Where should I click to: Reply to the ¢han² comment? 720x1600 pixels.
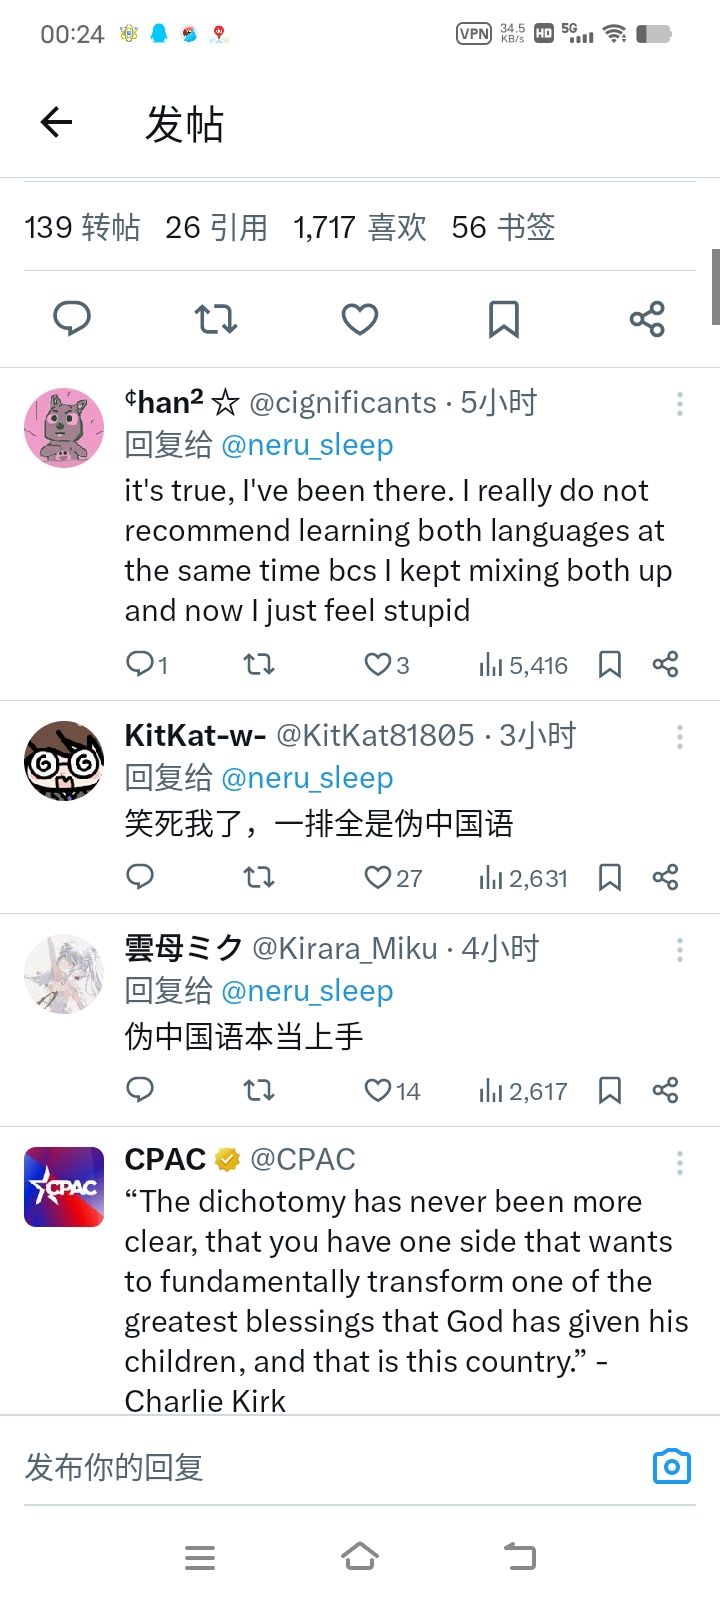point(140,664)
